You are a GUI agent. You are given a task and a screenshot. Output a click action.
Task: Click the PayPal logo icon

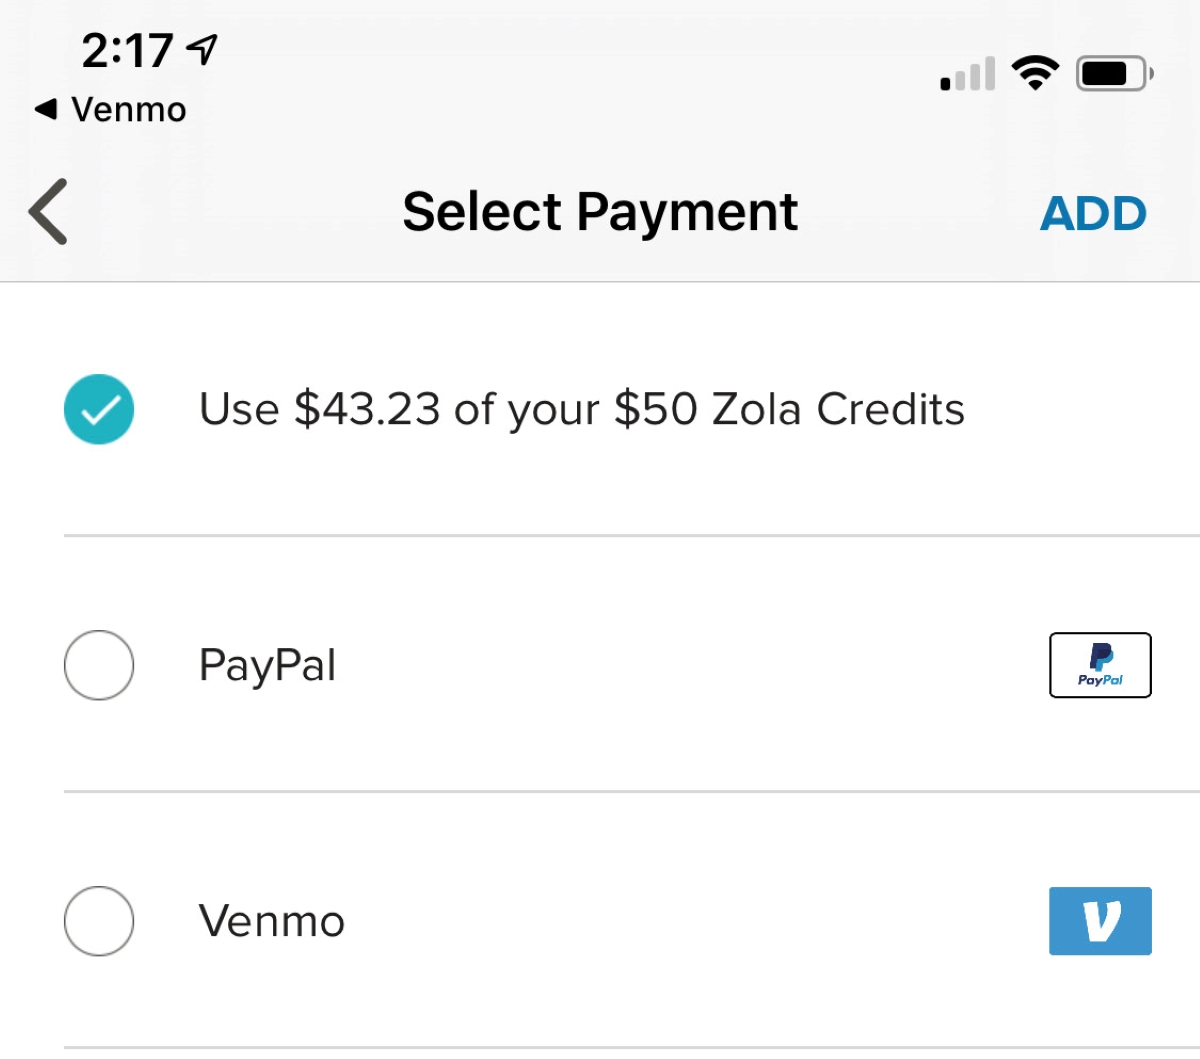tap(1100, 665)
